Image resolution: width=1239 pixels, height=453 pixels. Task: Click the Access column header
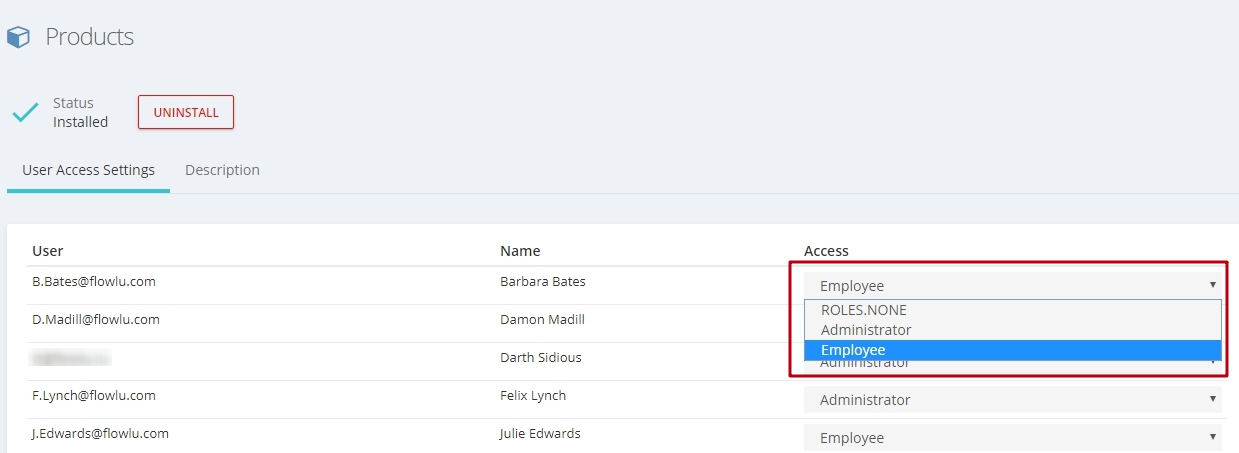tap(826, 251)
